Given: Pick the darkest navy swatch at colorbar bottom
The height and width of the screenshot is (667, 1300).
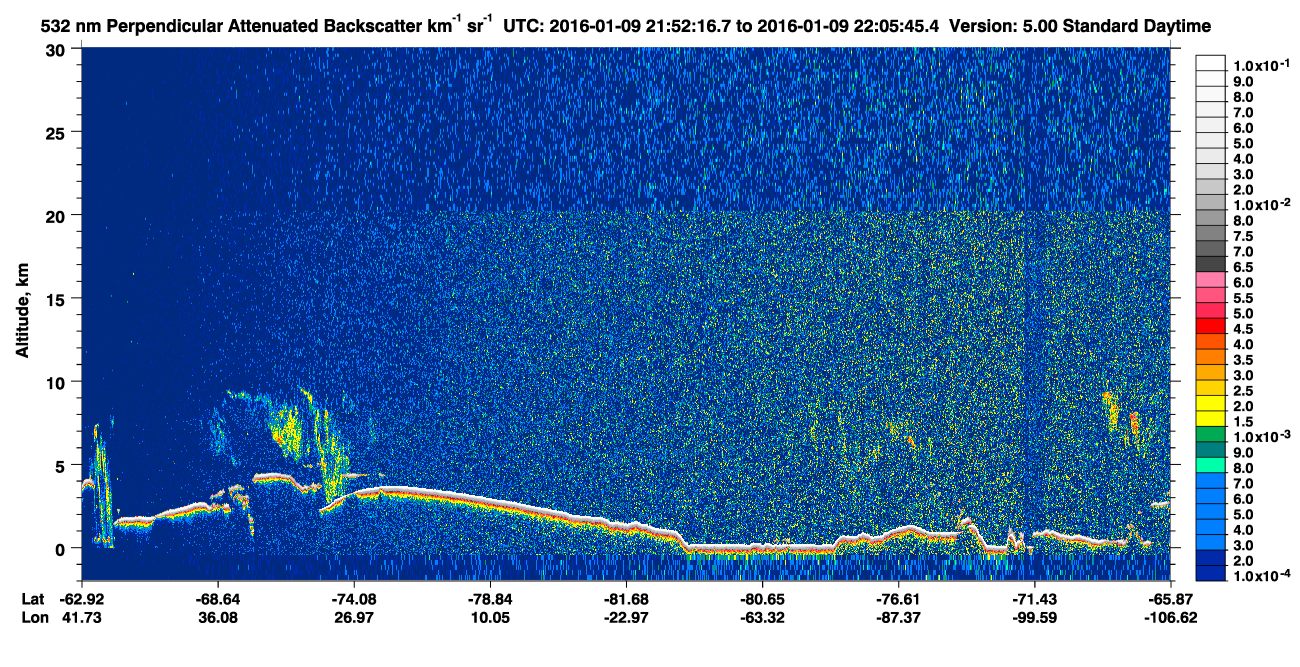Looking at the screenshot, I should 1211,574.
